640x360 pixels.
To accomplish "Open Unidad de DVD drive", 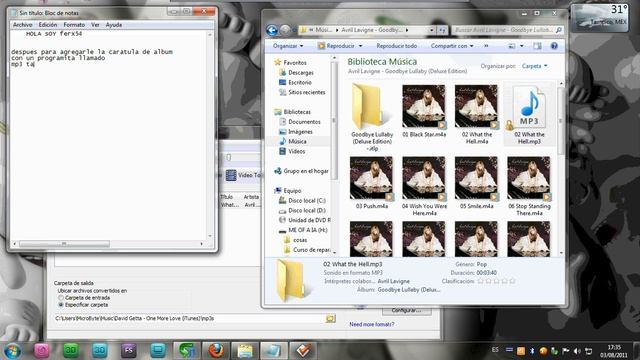I will [309, 220].
